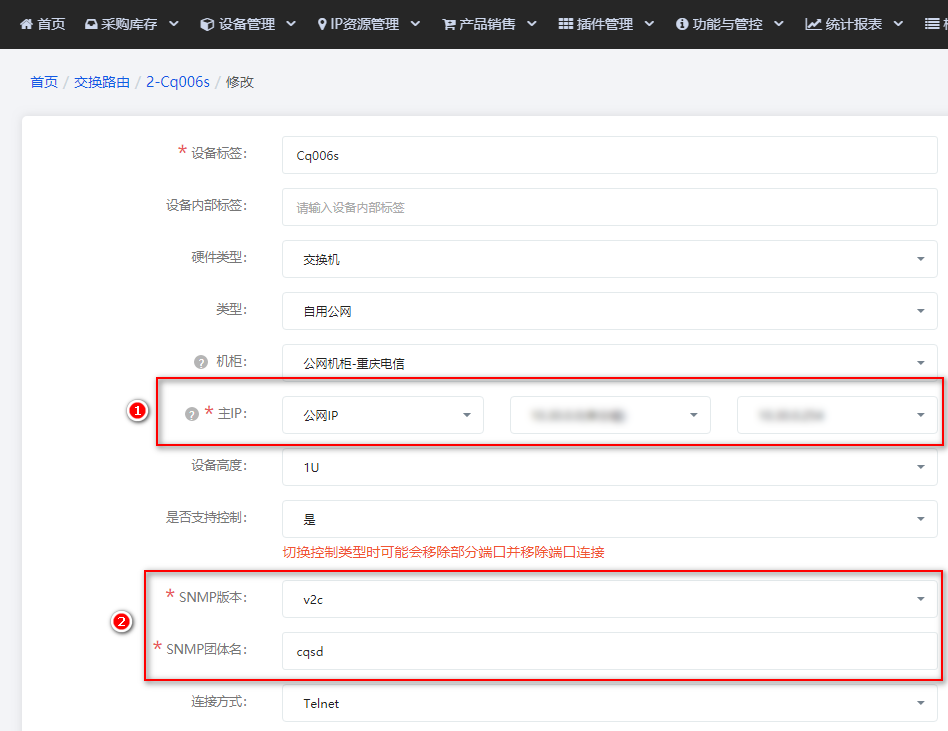Click the IP资源管理 chevron arrow

[415, 24]
